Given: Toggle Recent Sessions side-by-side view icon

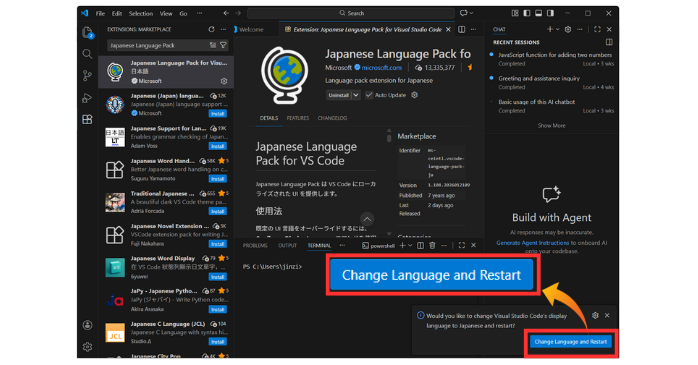Looking at the screenshot, I should click(x=609, y=42).
